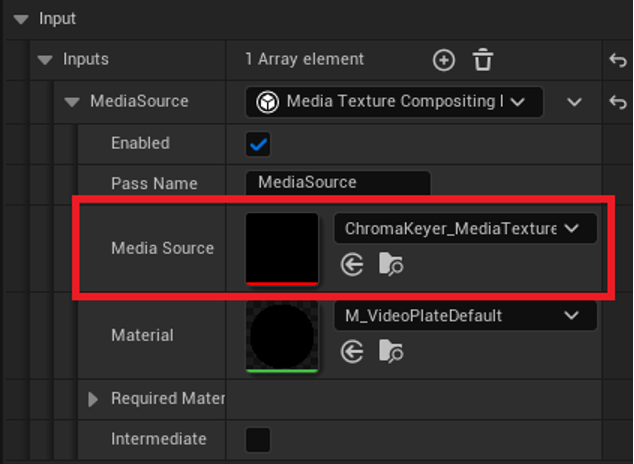Collapse the Input section
This screenshot has width=634, height=464.
click(21, 19)
